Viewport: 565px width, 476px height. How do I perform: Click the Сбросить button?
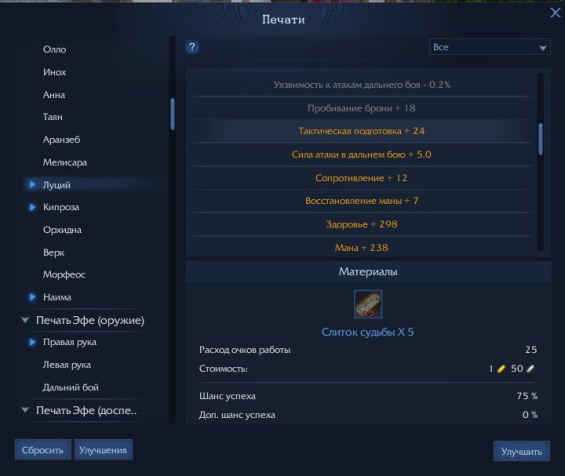tap(43, 450)
